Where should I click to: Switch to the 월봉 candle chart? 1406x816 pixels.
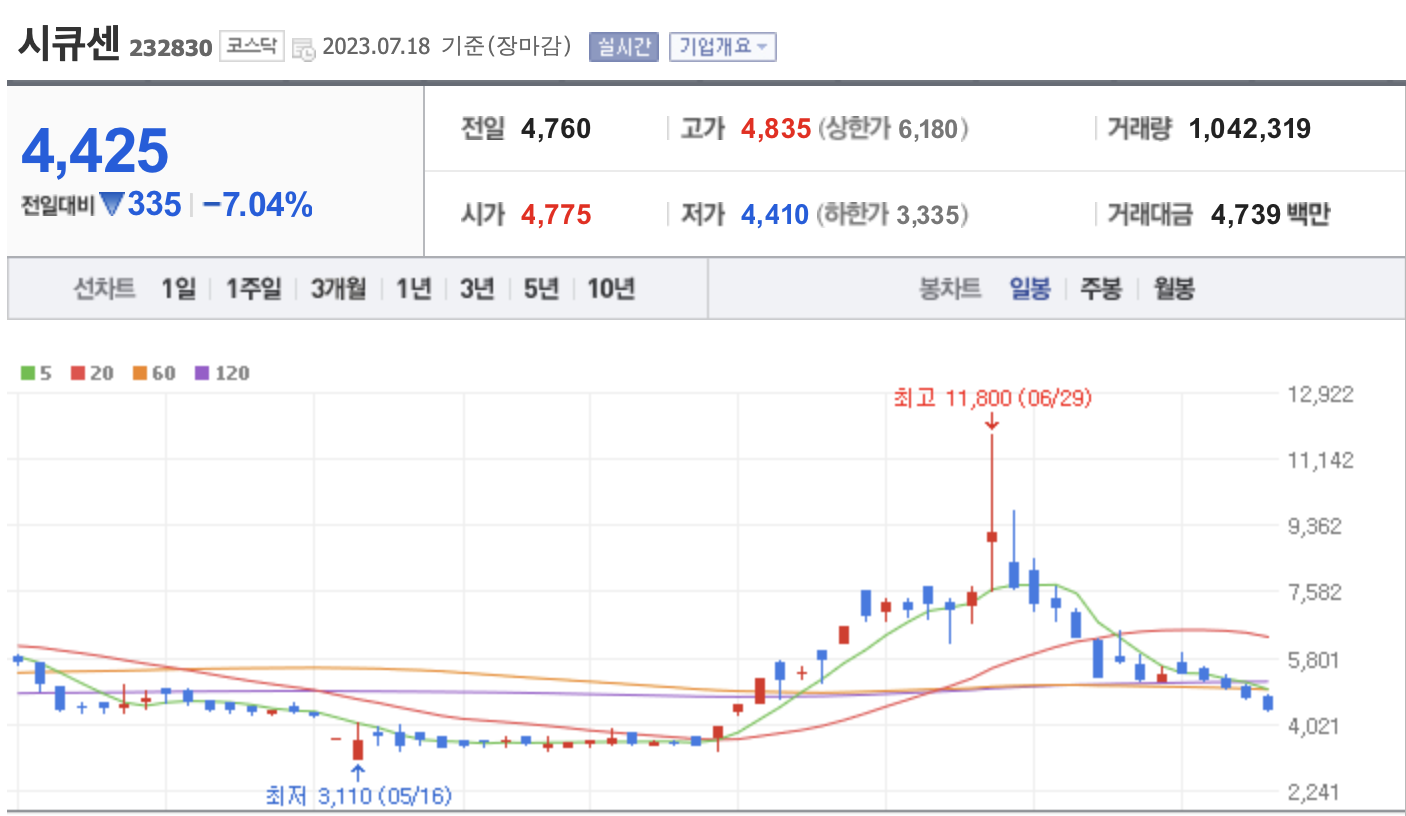click(1173, 289)
